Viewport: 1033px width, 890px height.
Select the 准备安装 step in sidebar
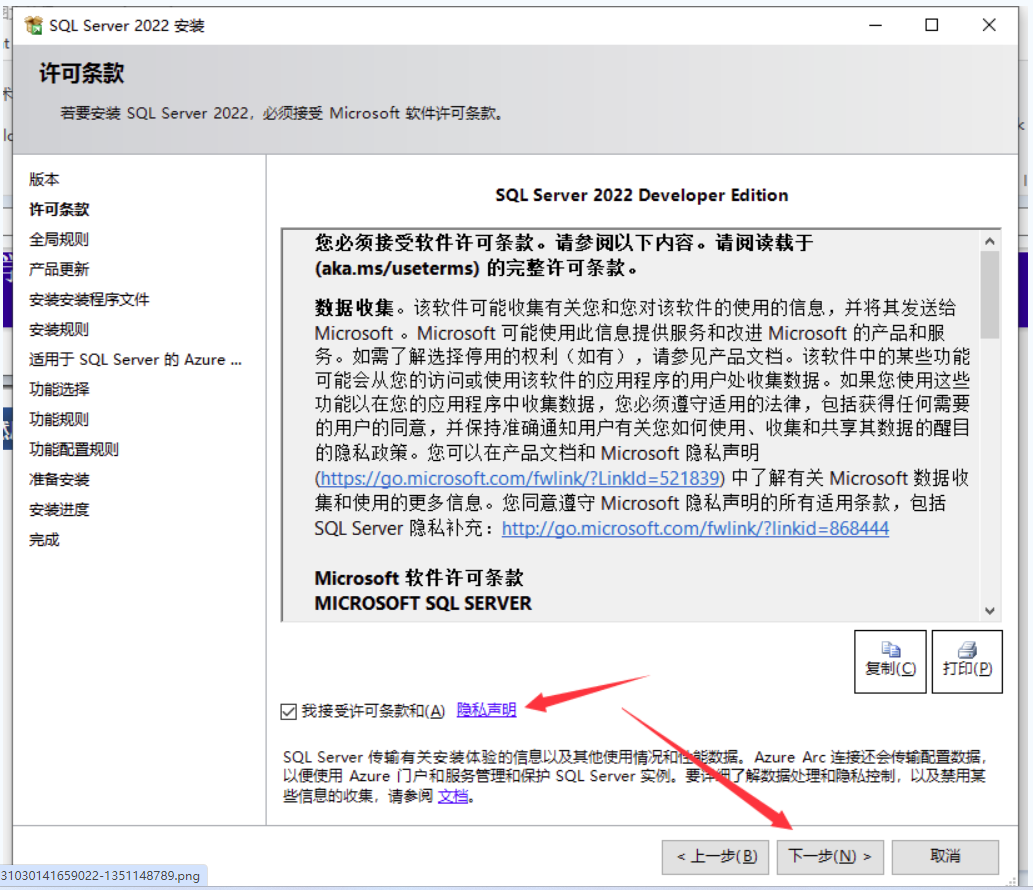59,480
